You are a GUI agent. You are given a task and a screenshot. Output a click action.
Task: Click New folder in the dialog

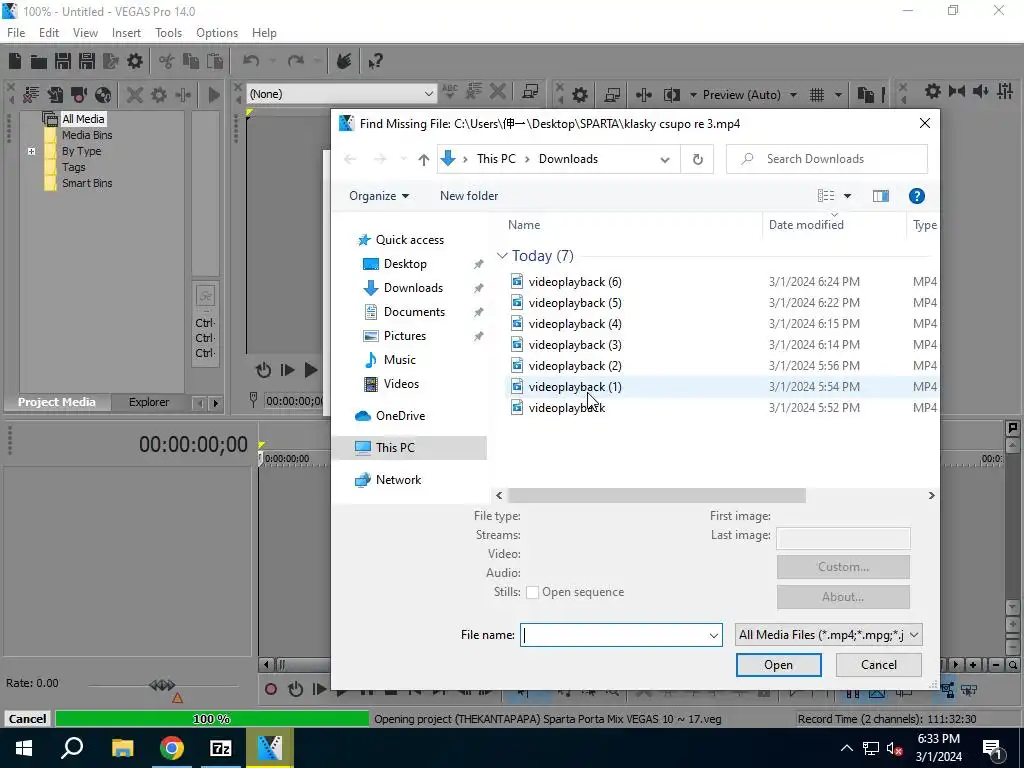click(x=469, y=196)
